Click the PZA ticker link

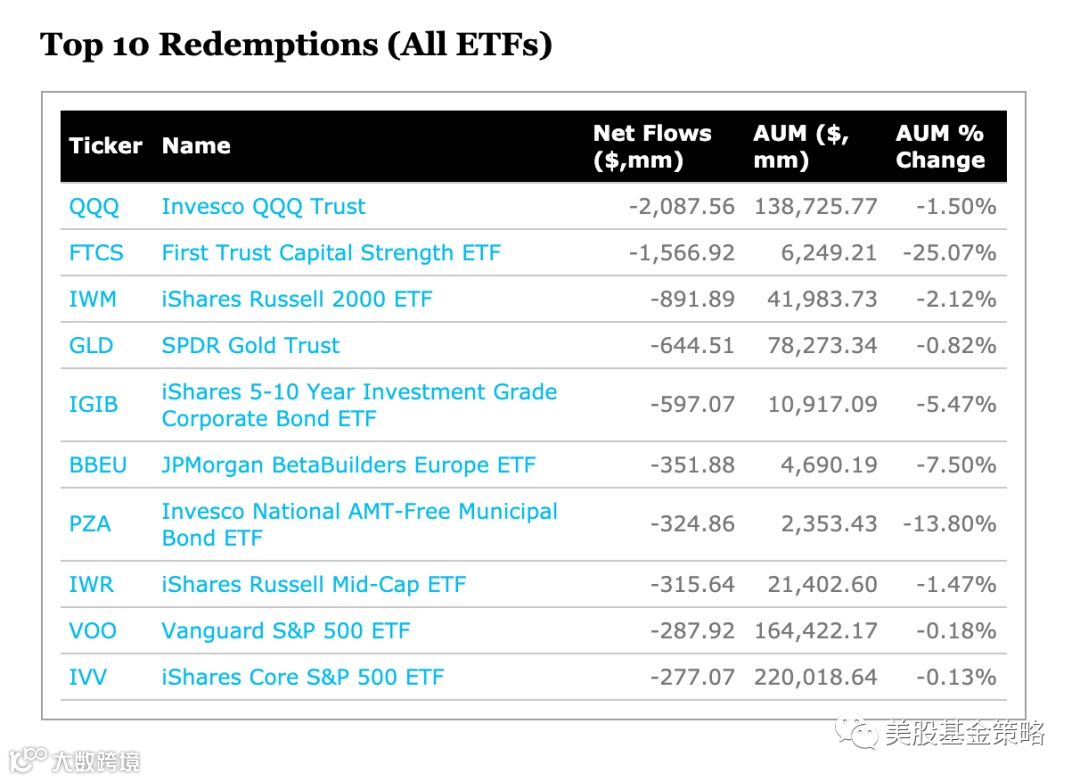pos(90,524)
